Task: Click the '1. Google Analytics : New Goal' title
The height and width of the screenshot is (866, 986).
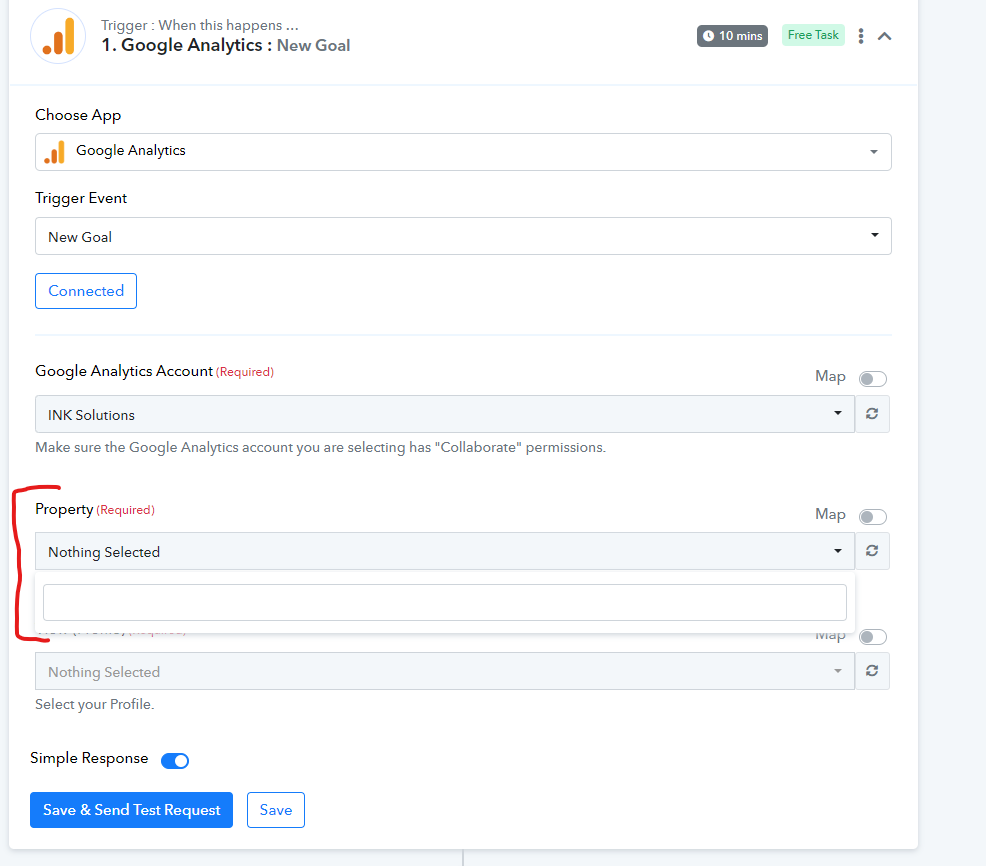Action: [x=226, y=45]
